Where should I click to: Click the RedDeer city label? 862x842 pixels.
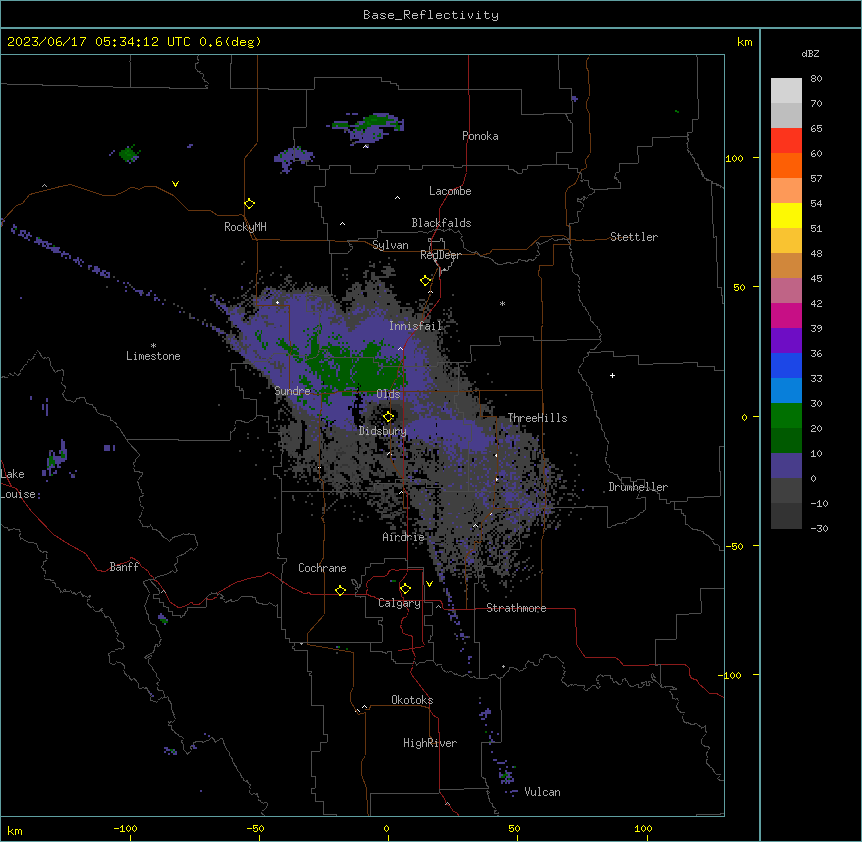(x=440, y=255)
